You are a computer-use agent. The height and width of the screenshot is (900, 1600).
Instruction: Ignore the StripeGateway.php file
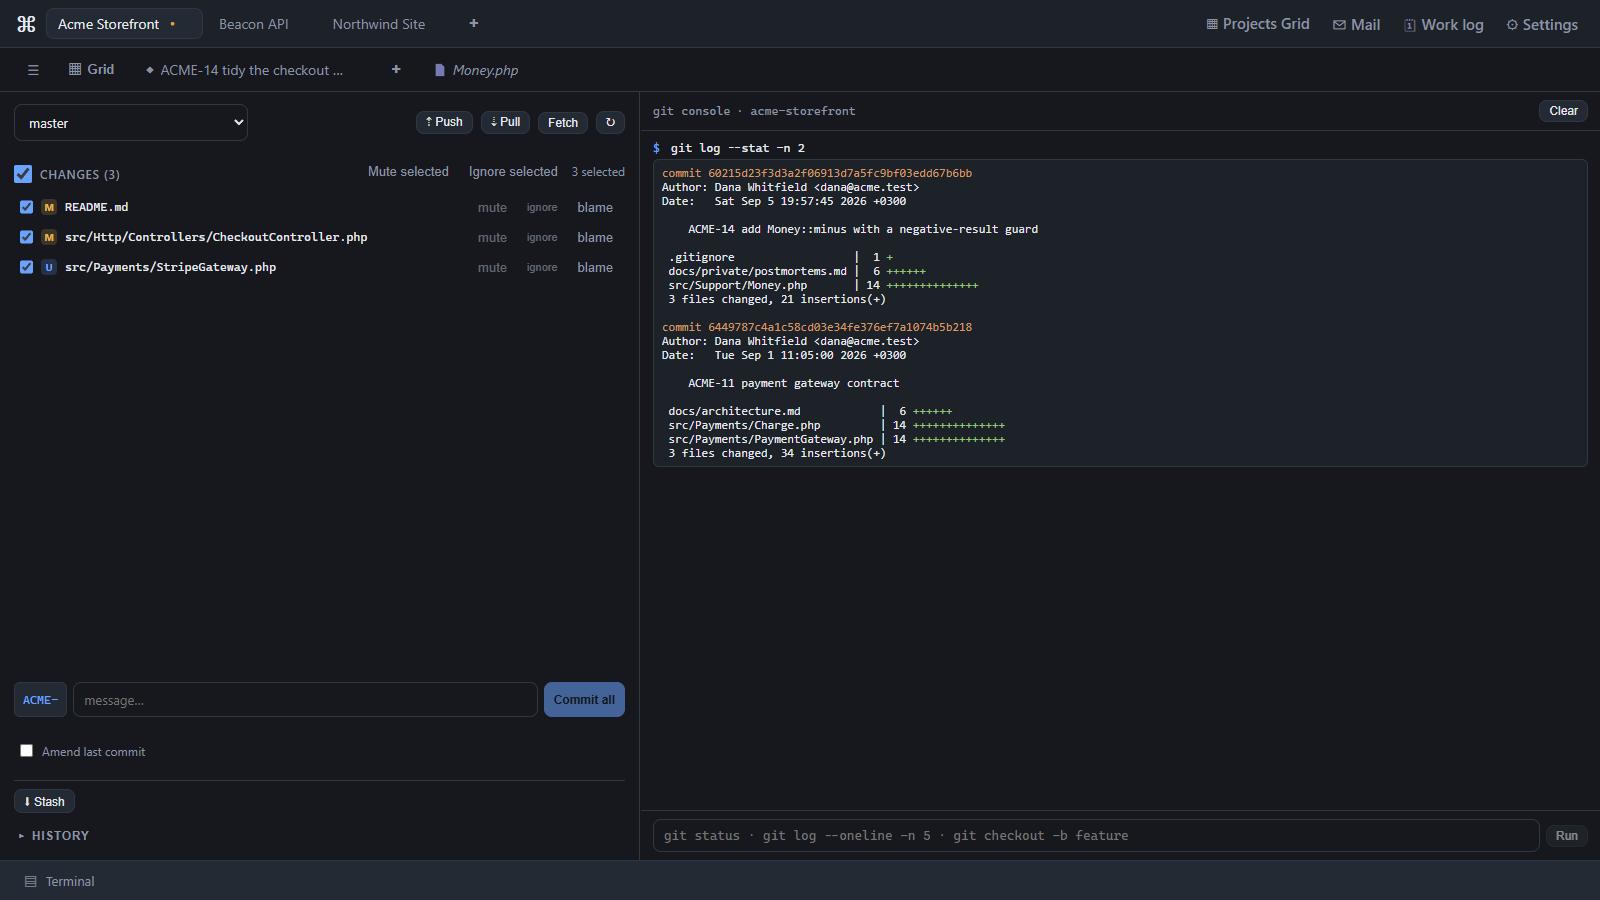pos(542,267)
